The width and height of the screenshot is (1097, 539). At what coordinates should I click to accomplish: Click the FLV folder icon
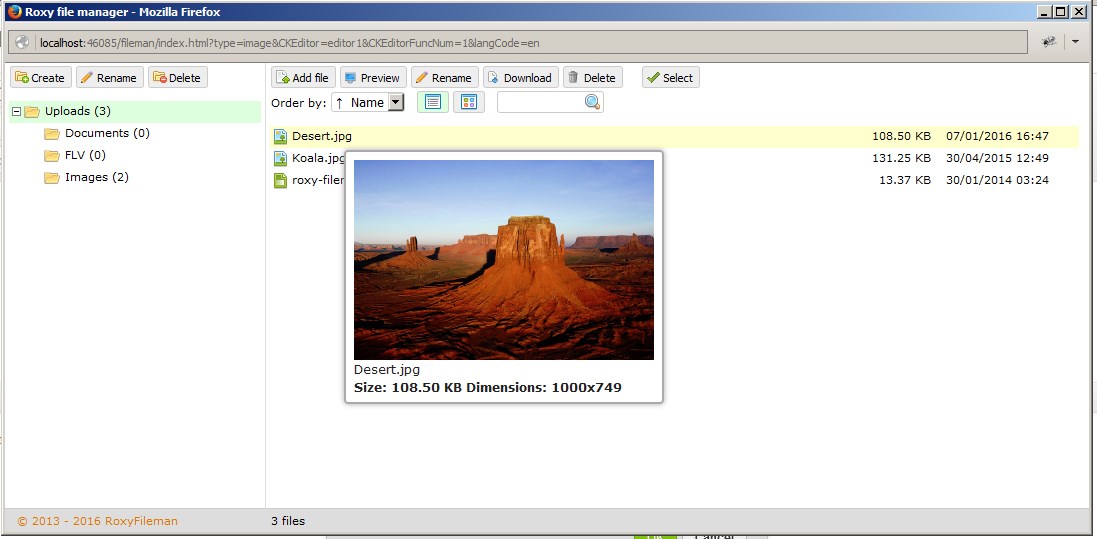point(52,155)
